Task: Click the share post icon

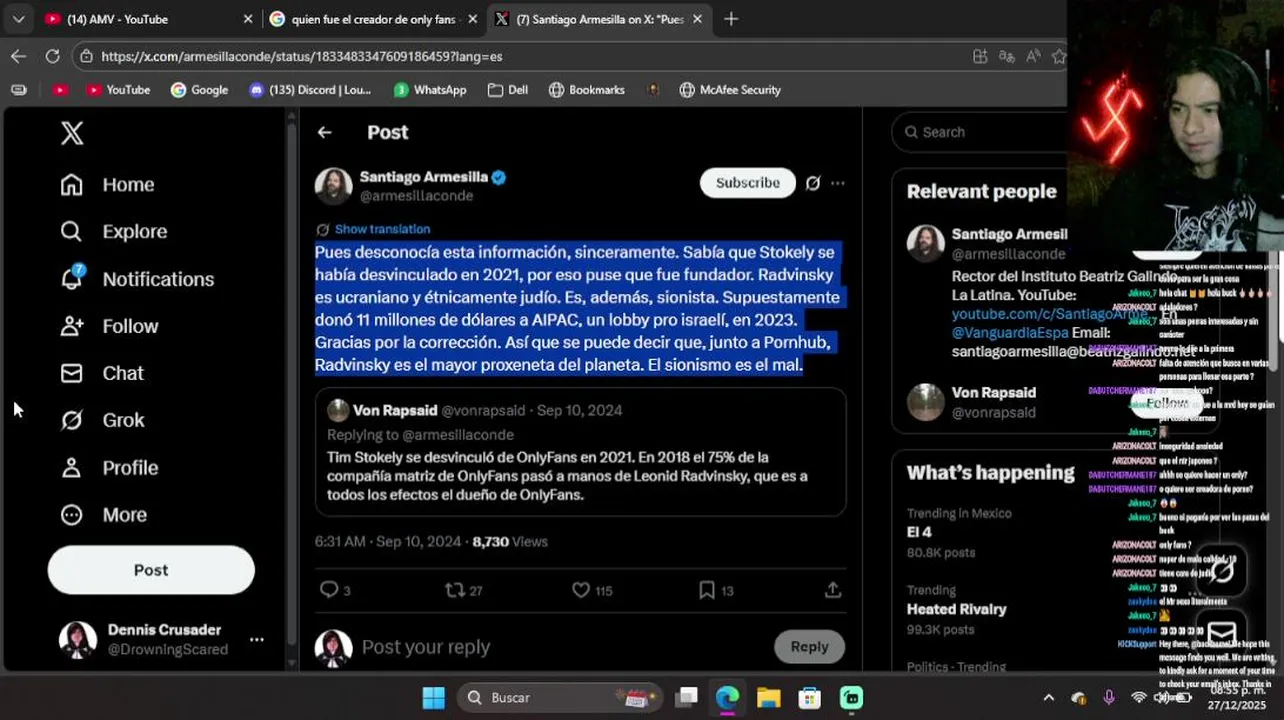Action: click(x=833, y=590)
